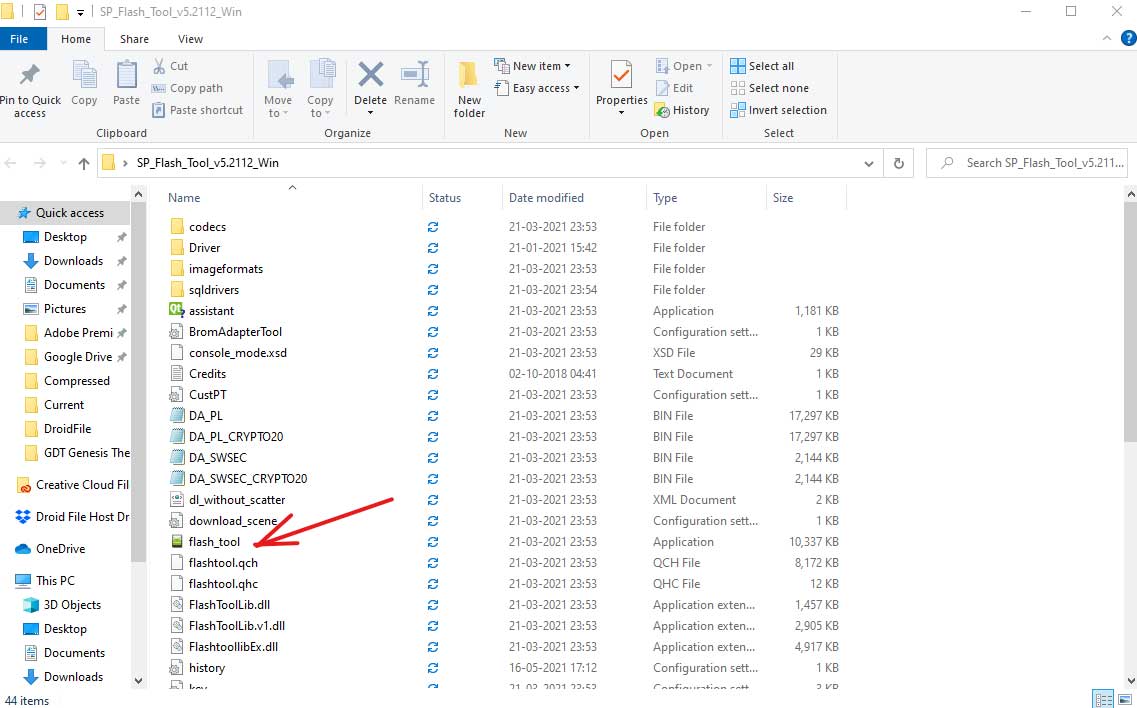Click the navigation pane down scroll arrow
The image size is (1137, 708).
(x=138, y=680)
